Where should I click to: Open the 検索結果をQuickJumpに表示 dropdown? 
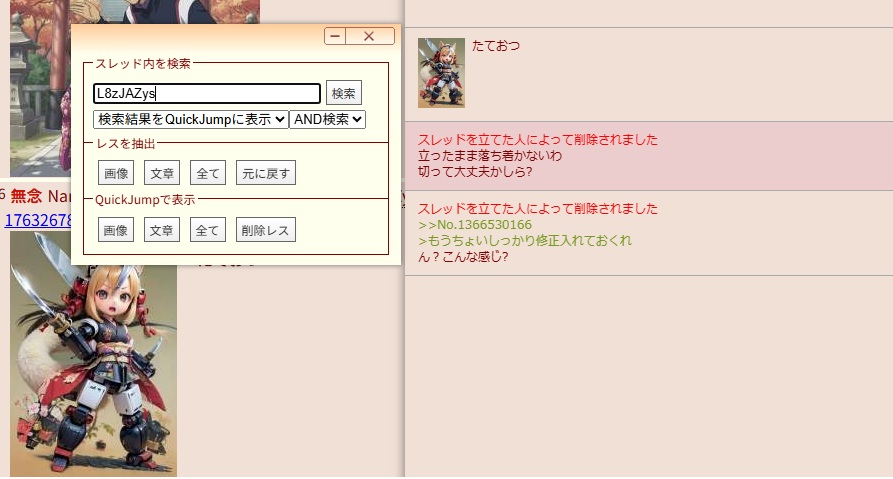[190, 119]
